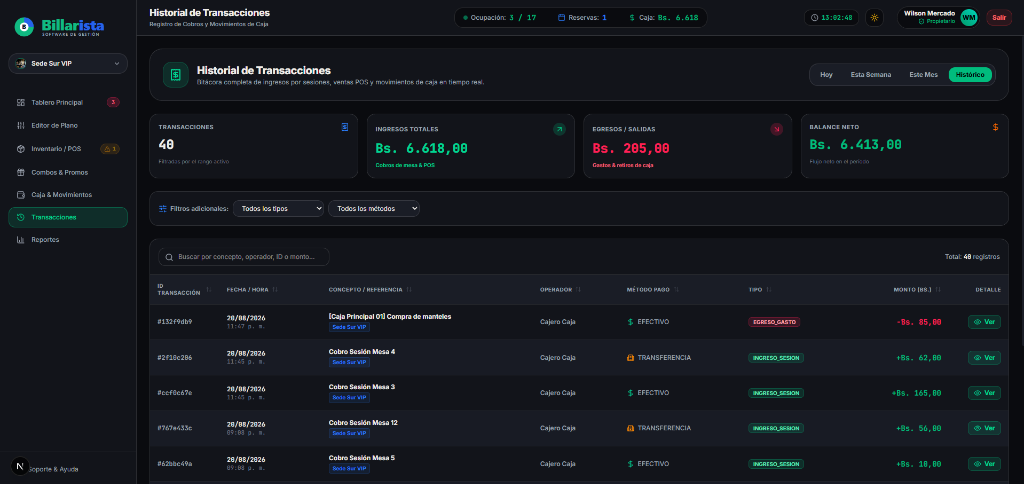Viewport: 1024px width, 484px height.
Task: Click INGRESO_SESION tag for Mesa 4
Action: tap(776, 358)
